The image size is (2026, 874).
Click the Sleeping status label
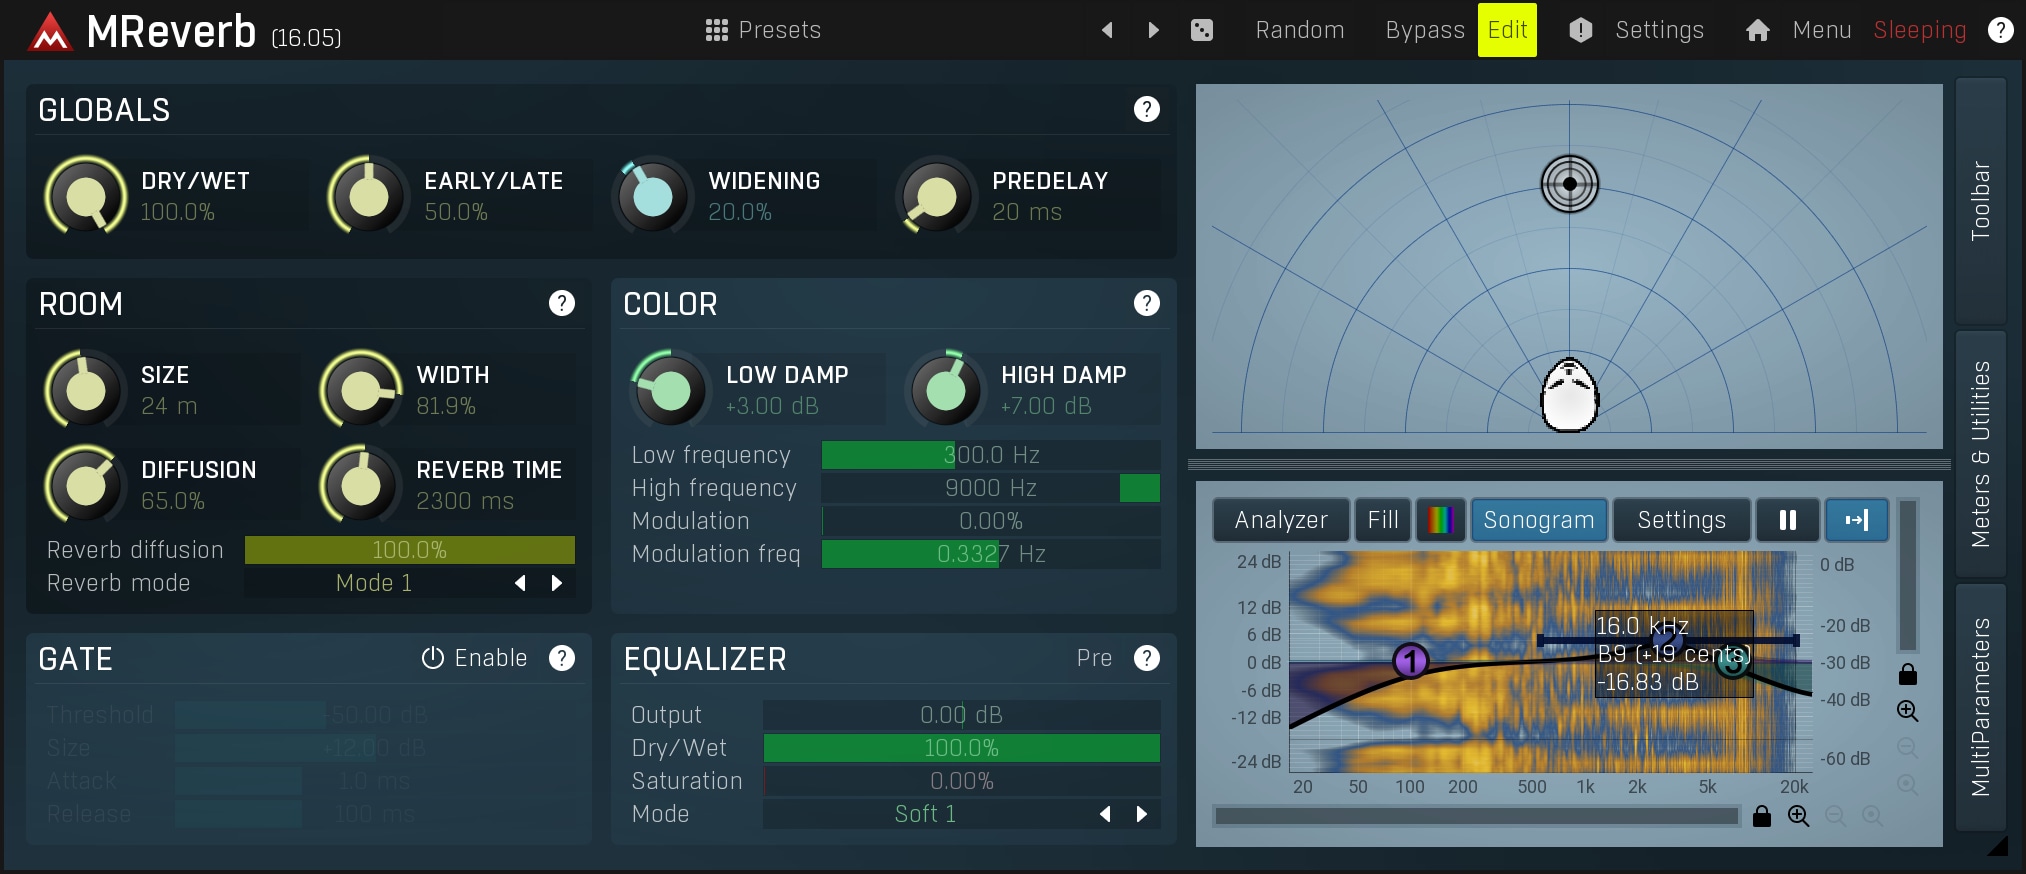click(x=1920, y=30)
